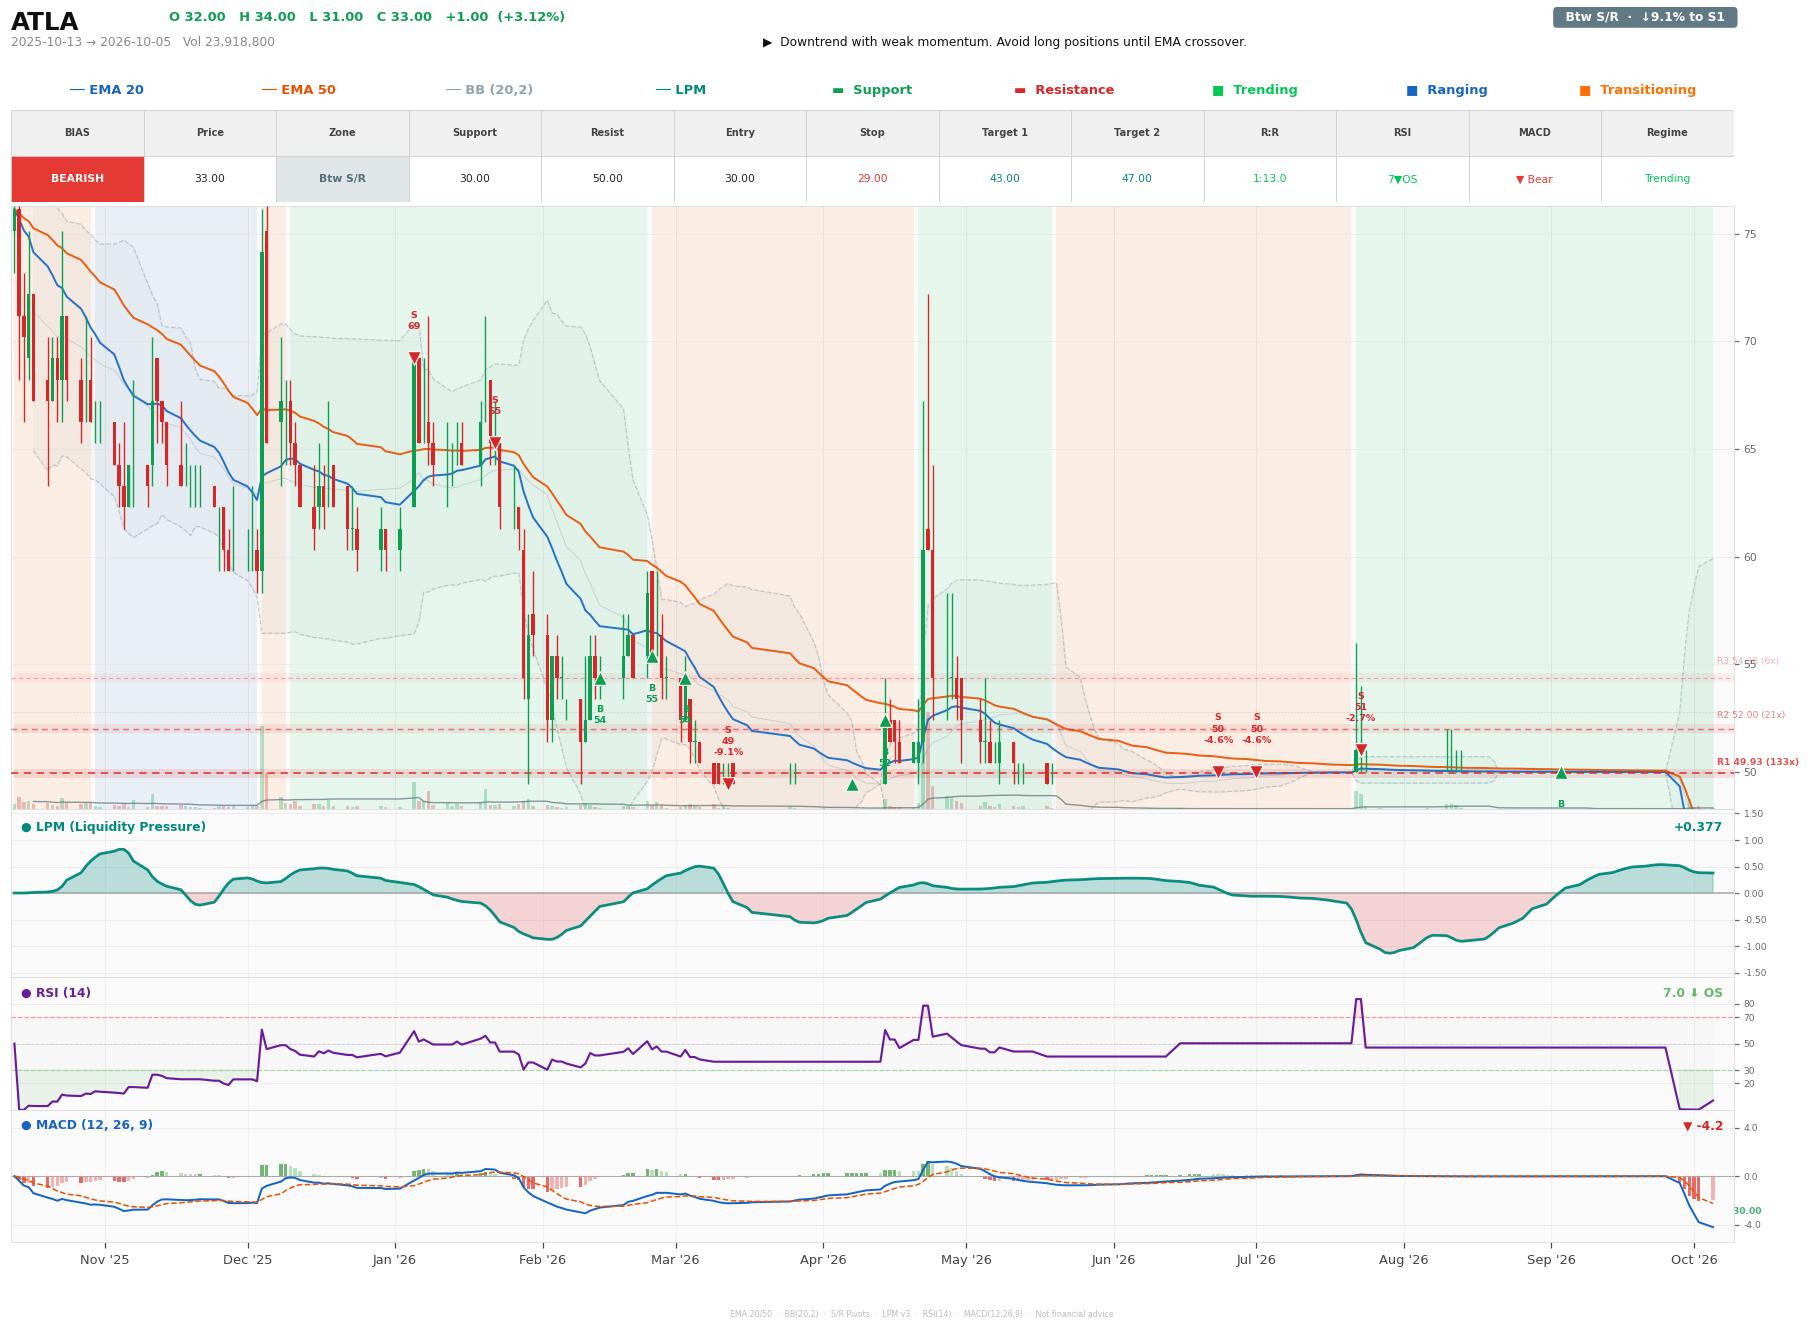
Task: Click the S 51 -2.7% sell marker
Action: pyautogui.click(x=1361, y=749)
